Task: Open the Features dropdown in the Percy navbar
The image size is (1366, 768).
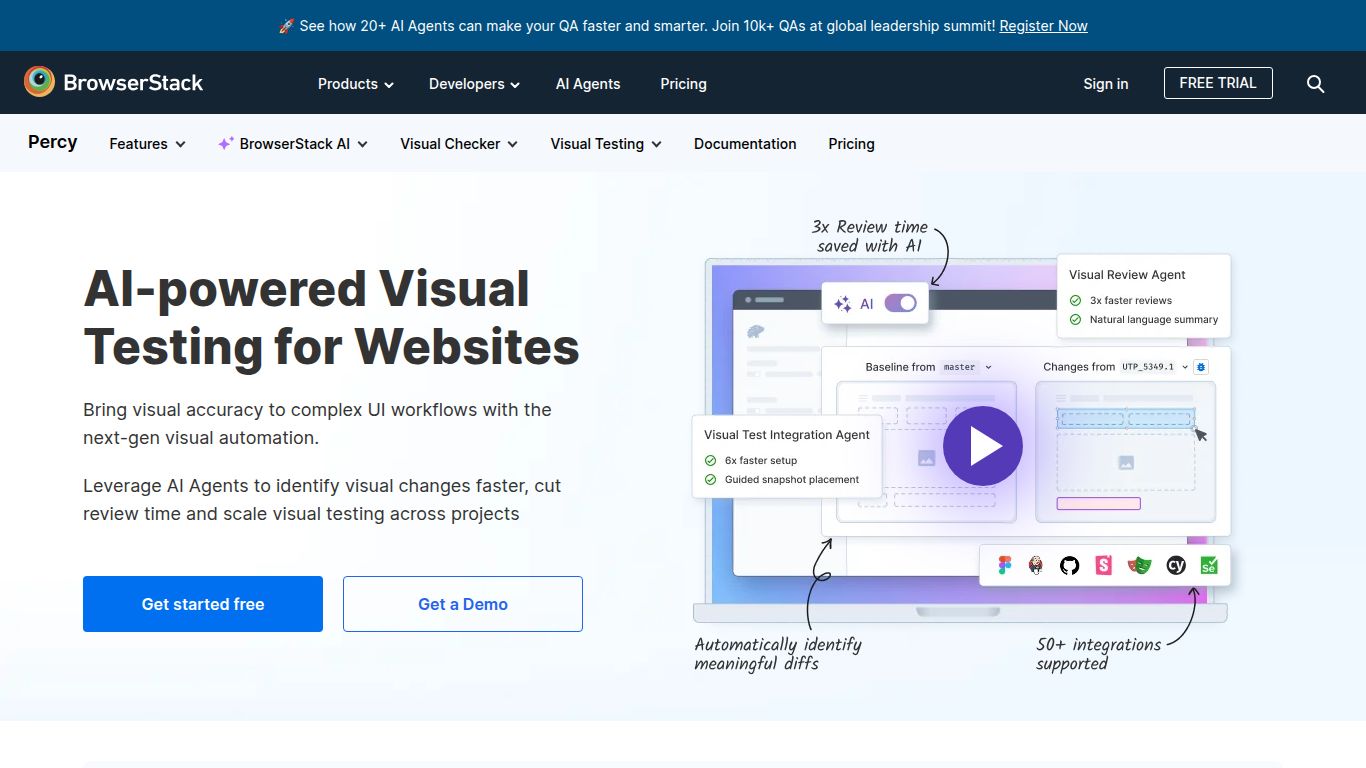Action: point(146,143)
